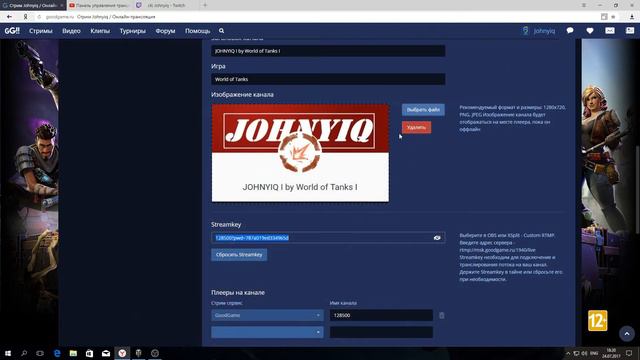Viewport: 640px width, 360px height.
Task: Open Windows taskbar search
Action: tap(24, 353)
